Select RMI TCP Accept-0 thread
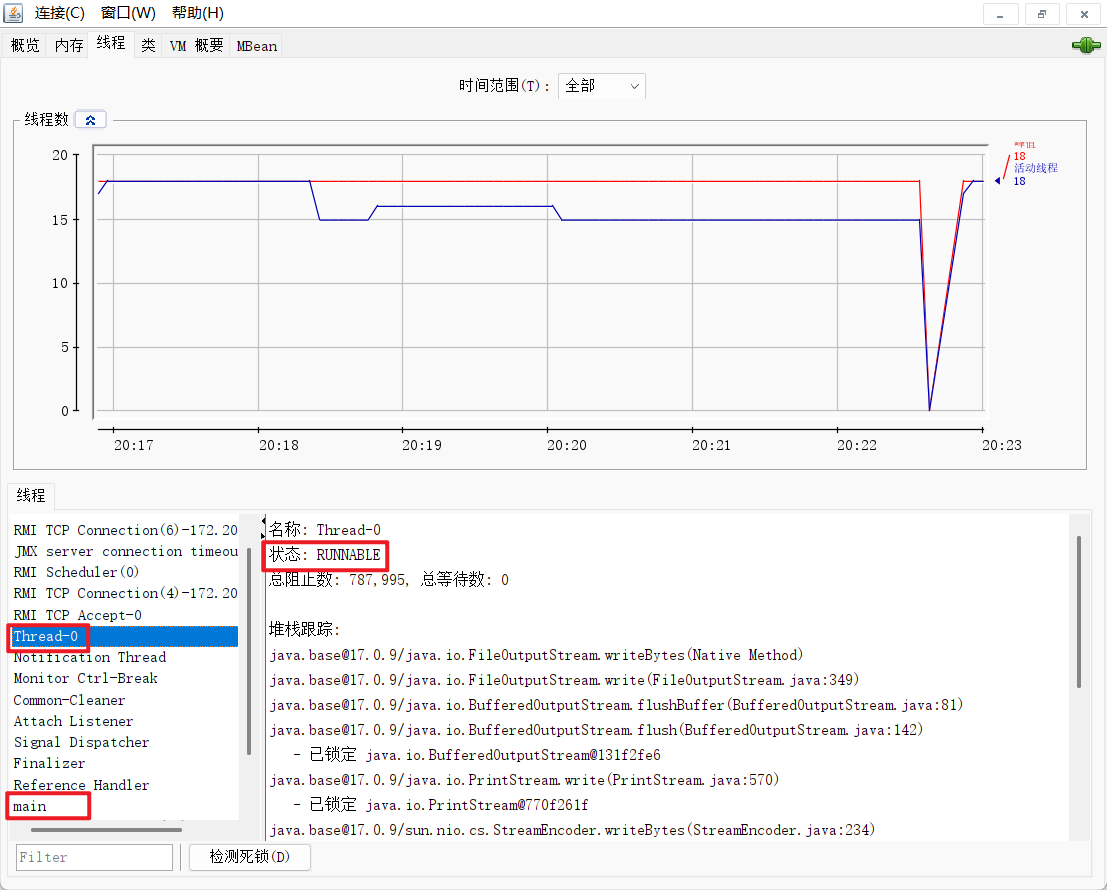 (125, 615)
